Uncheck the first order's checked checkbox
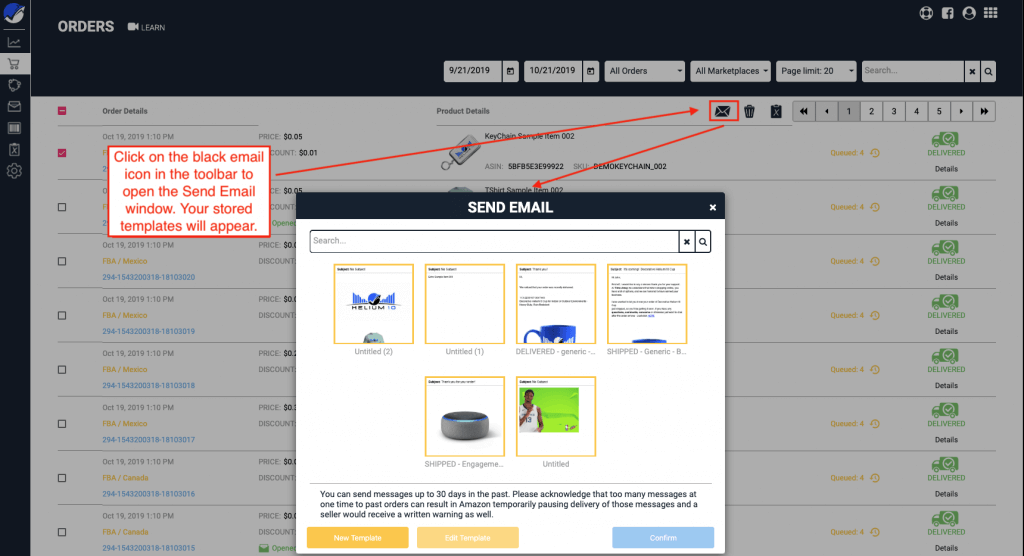Image resolution: width=1024 pixels, height=556 pixels. tap(62, 153)
